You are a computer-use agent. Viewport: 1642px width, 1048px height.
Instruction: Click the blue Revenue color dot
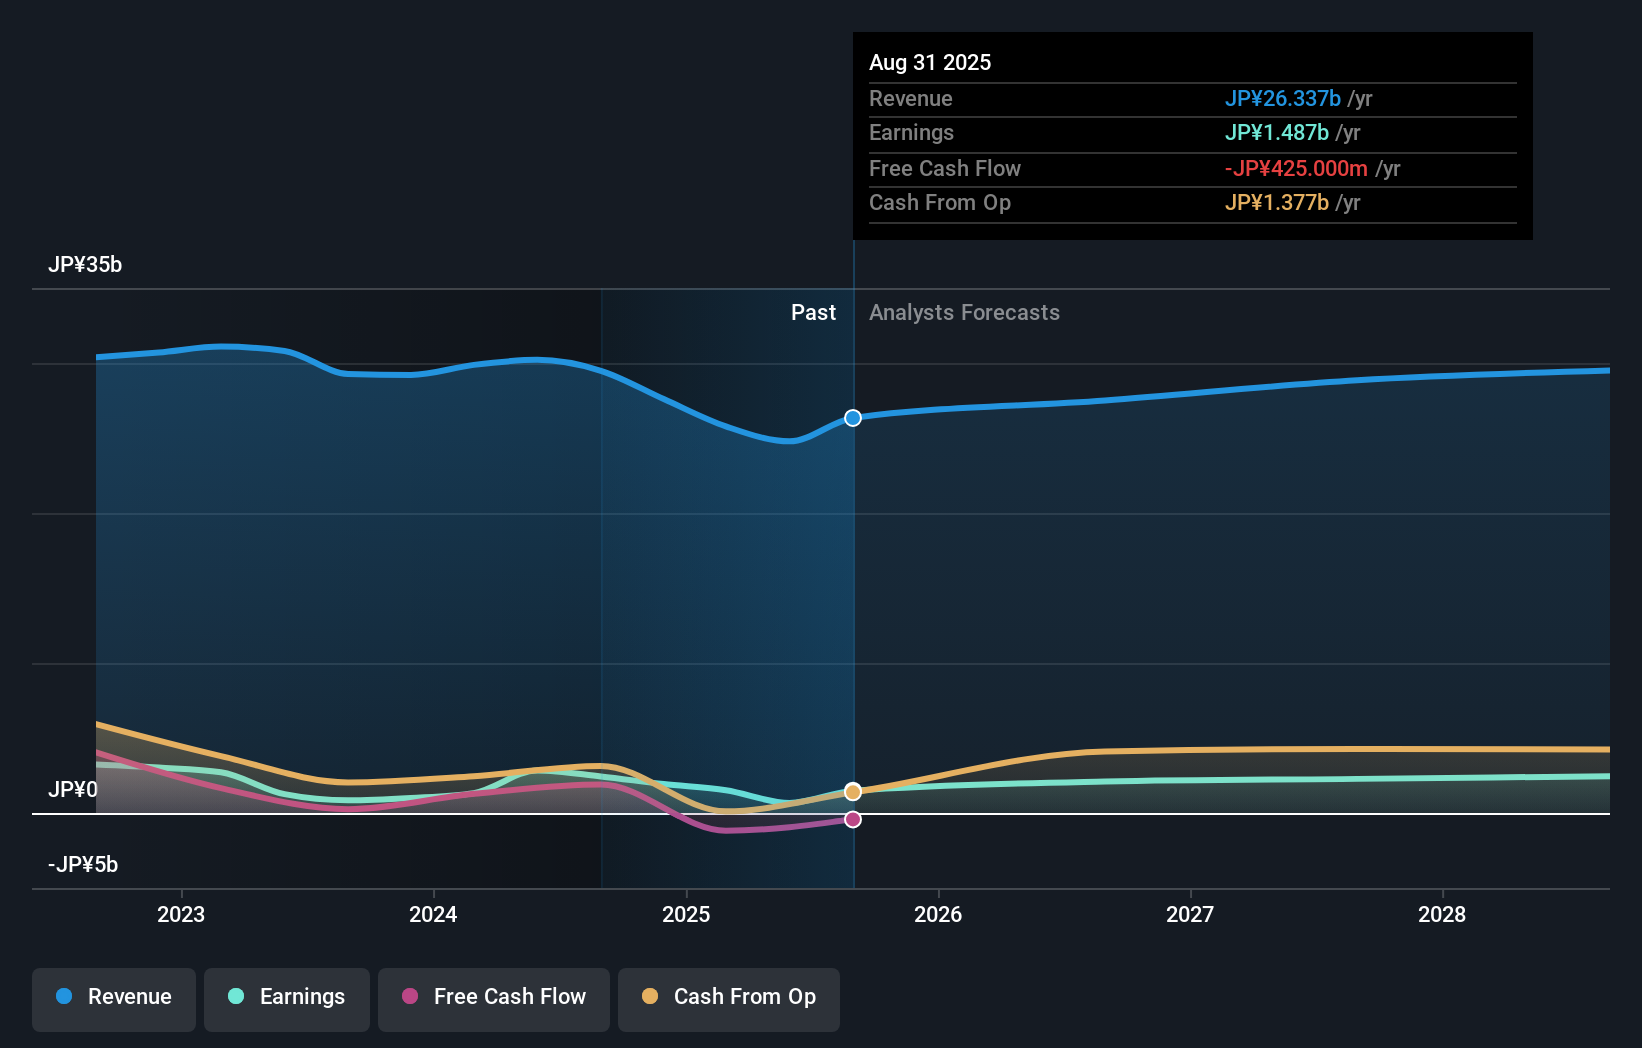pyautogui.click(x=66, y=997)
